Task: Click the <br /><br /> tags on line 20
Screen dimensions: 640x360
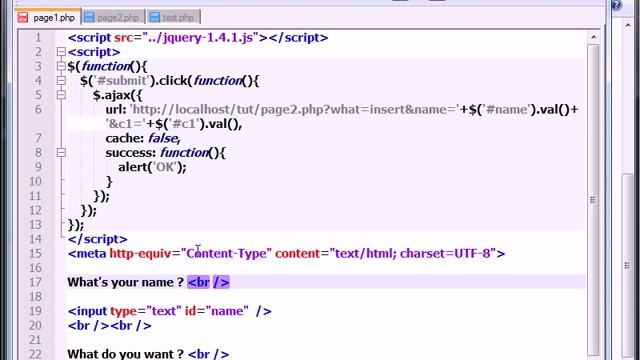Action: click(110, 325)
